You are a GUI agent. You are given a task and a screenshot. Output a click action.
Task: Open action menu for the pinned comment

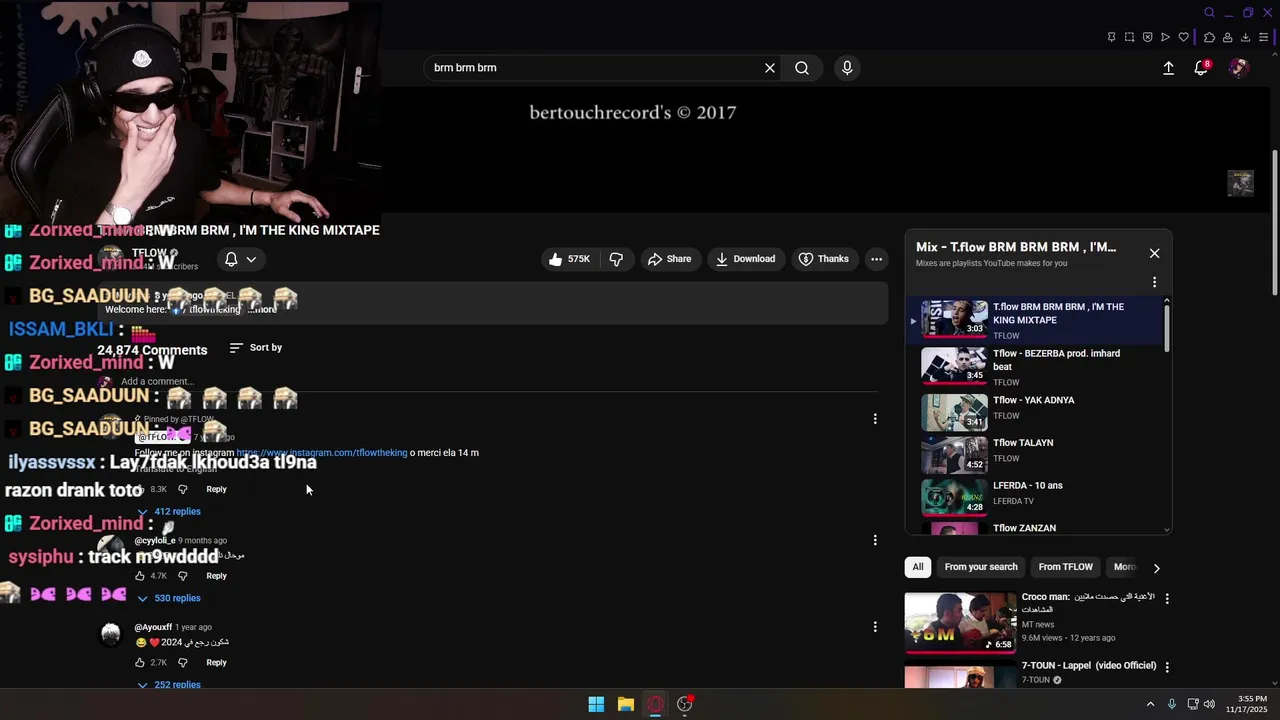point(875,419)
